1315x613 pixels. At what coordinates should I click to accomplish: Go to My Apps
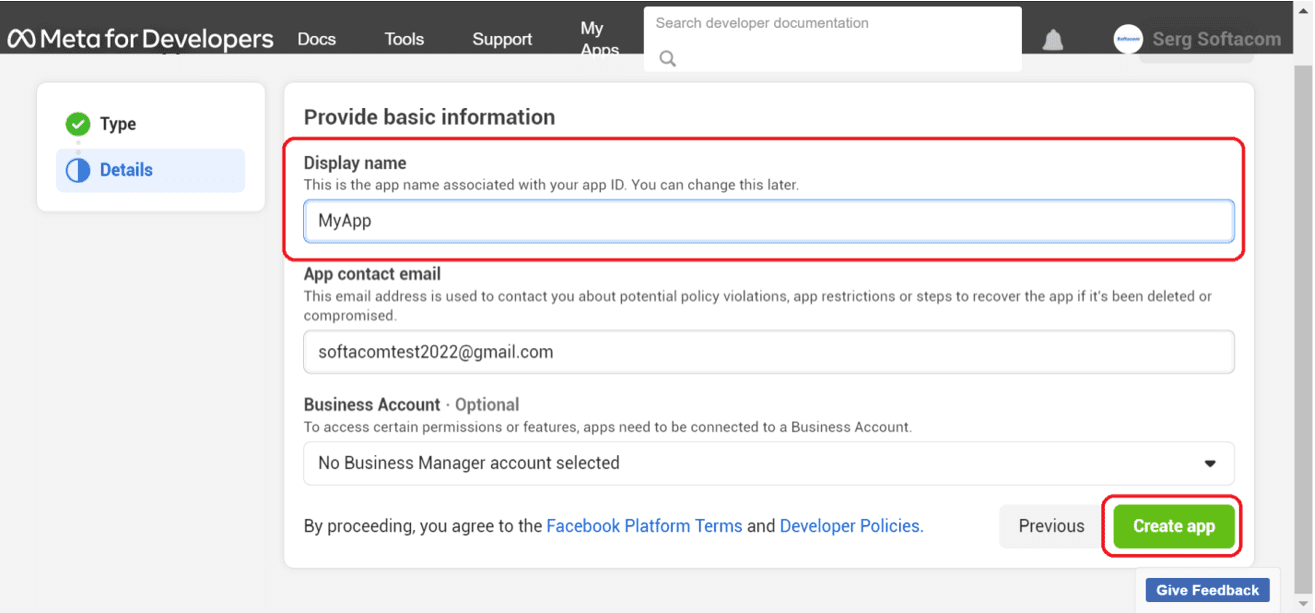click(599, 39)
